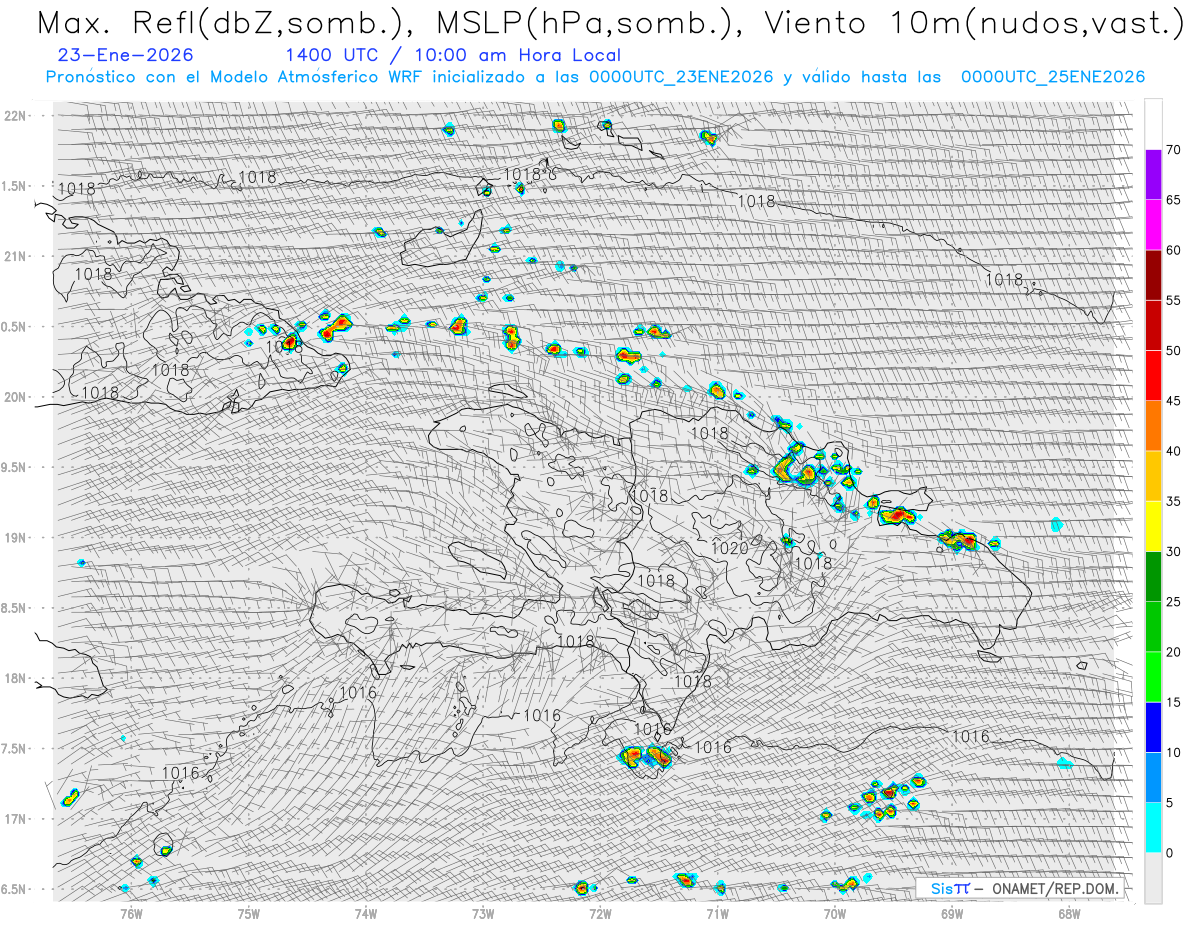Select the date '23-Ene-2026'

pyautogui.click(x=126, y=56)
